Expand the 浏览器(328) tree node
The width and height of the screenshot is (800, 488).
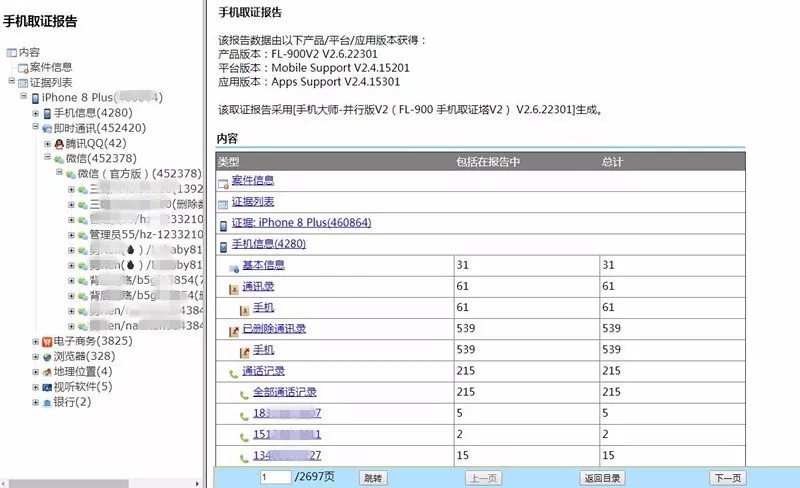[x=35, y=357]
